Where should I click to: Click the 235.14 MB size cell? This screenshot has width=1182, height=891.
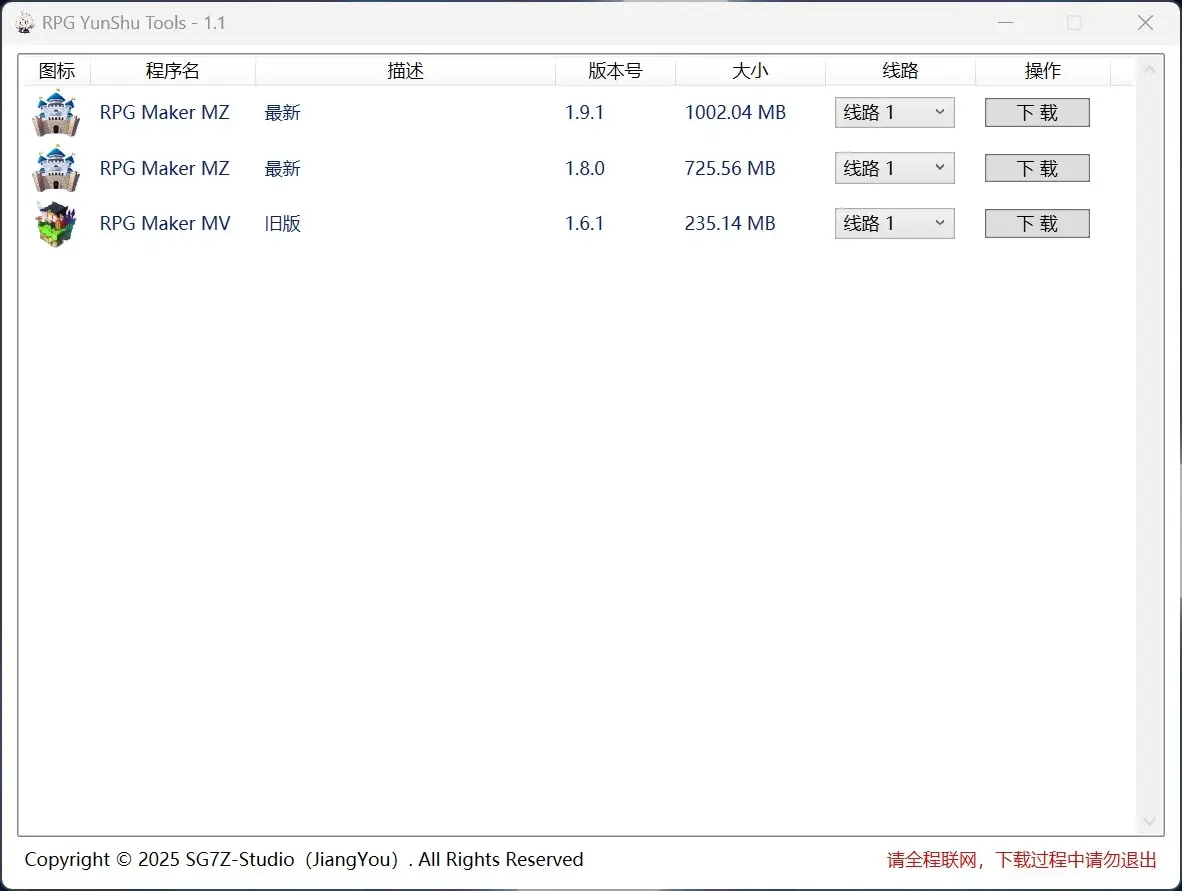pos(730,223)
